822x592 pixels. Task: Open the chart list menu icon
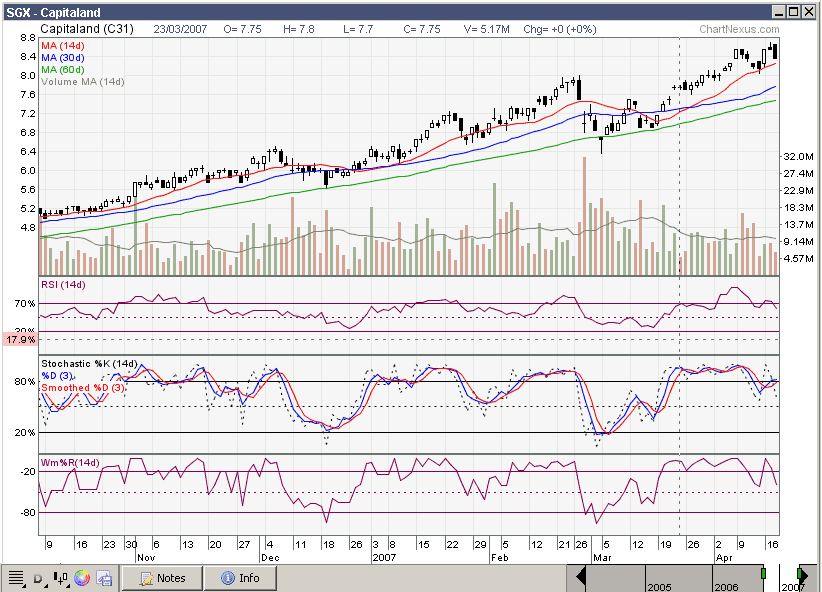click(x=16, y=578)
